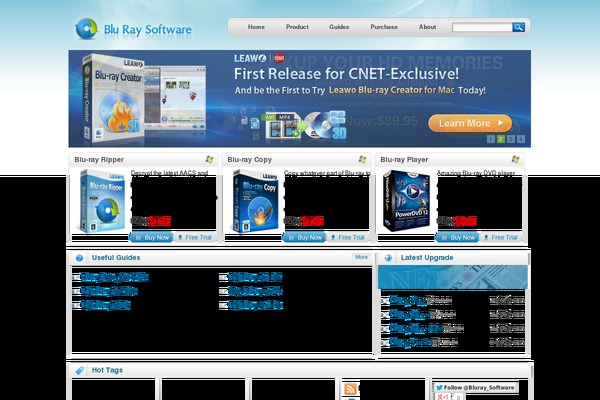This screenshot has height=400, width=600.
Task: Click the Windows icon beside Blu-ray Copy
Action: 362,159
